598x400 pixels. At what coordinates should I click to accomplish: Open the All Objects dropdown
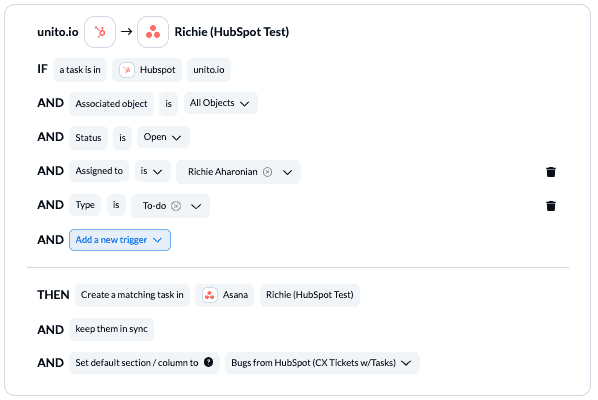221,103
